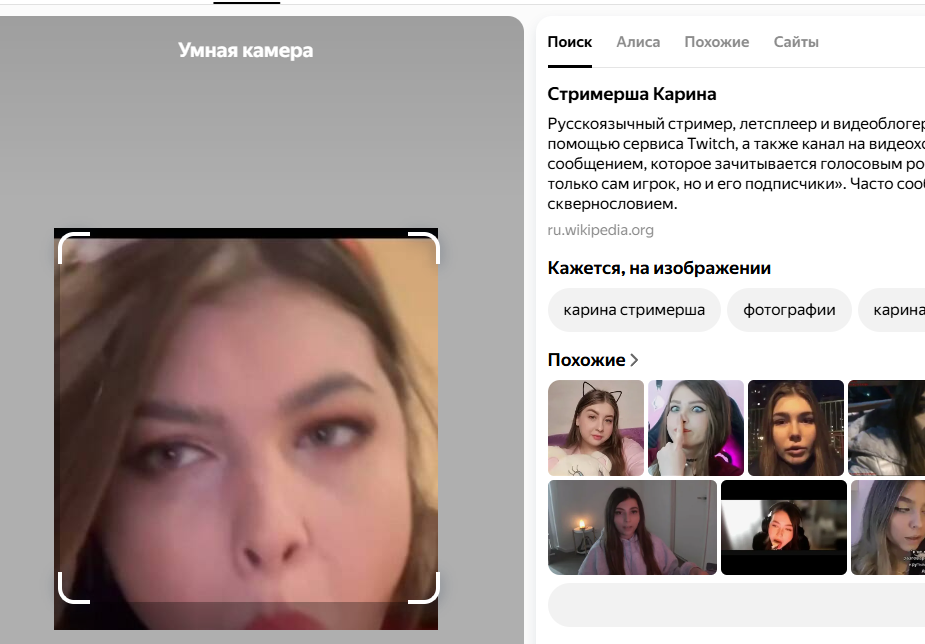Open similar thumbnail with cat ears headband
This screenshot has height=644, width=925.
click(596, 428)
